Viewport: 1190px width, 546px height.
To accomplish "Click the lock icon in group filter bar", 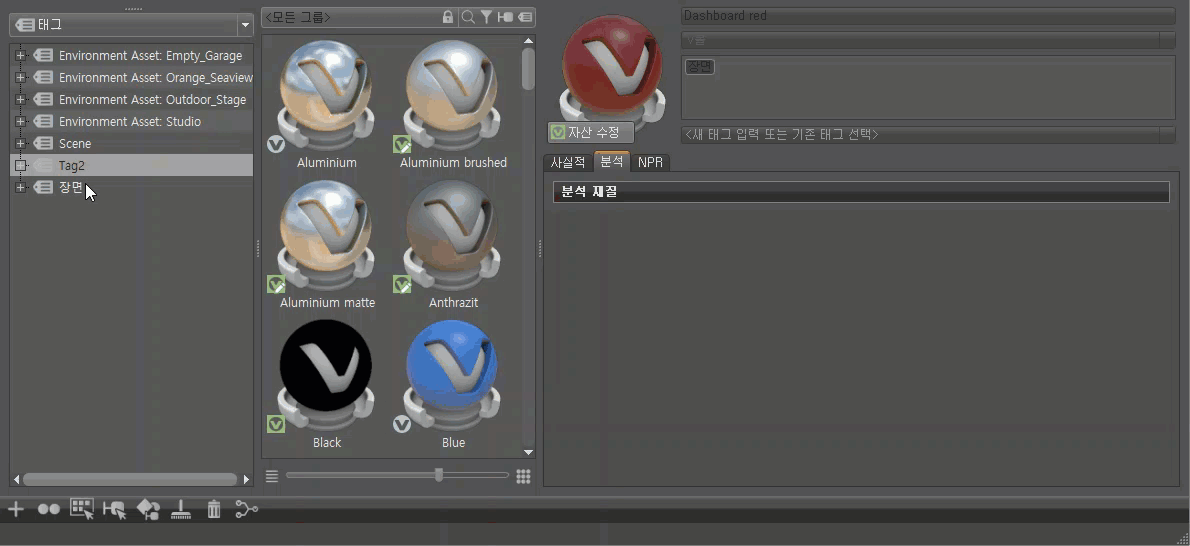I will pyautogui.click(x=448, y=17).
